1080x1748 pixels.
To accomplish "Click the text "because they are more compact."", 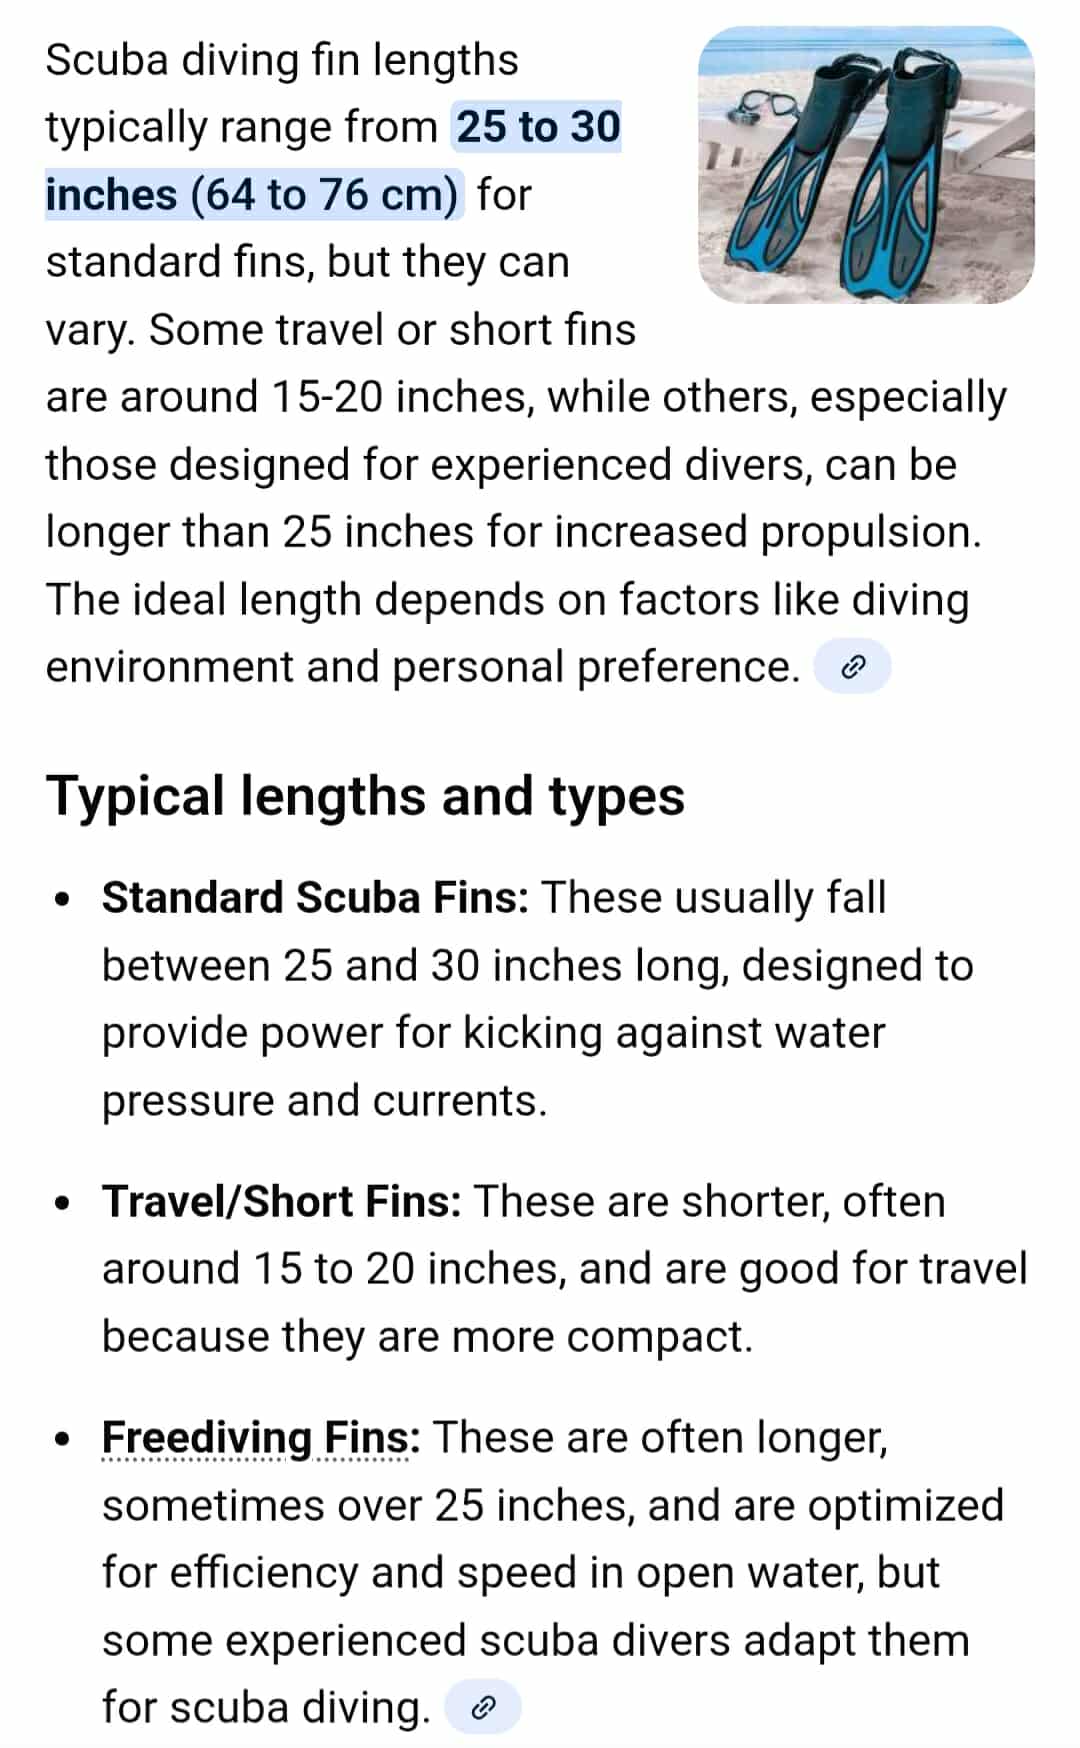I will coord(427,1337).
